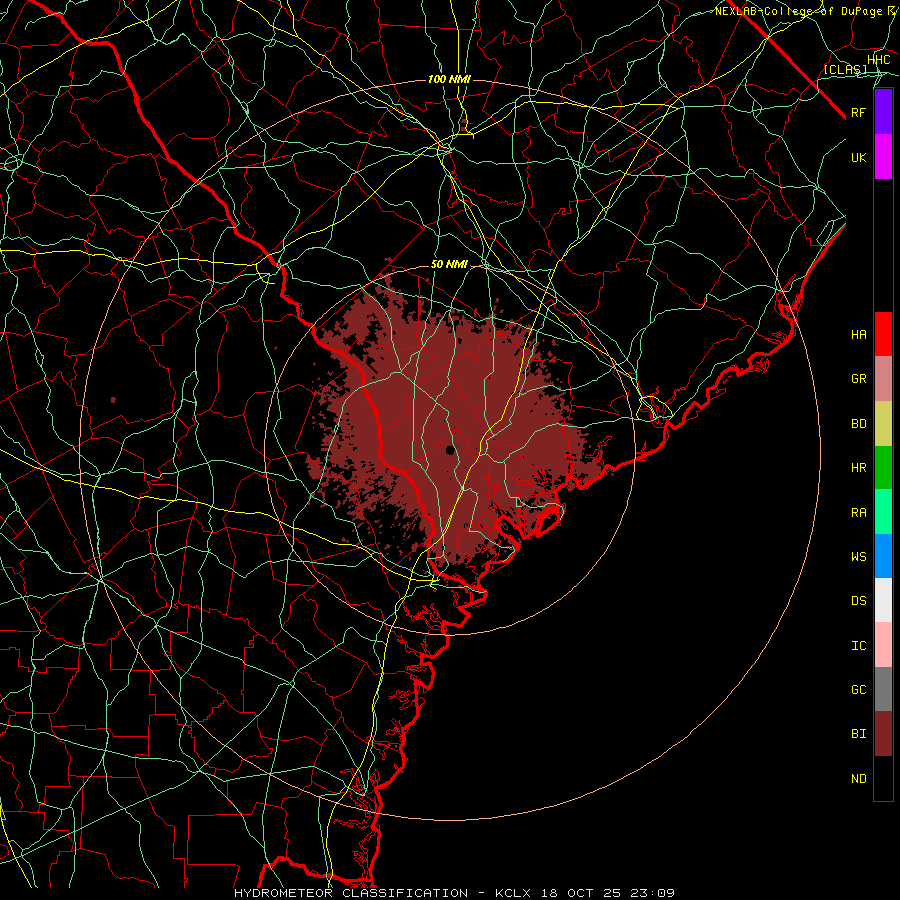Click the GR legend label
Screen dimensions: 900x900
858,379
